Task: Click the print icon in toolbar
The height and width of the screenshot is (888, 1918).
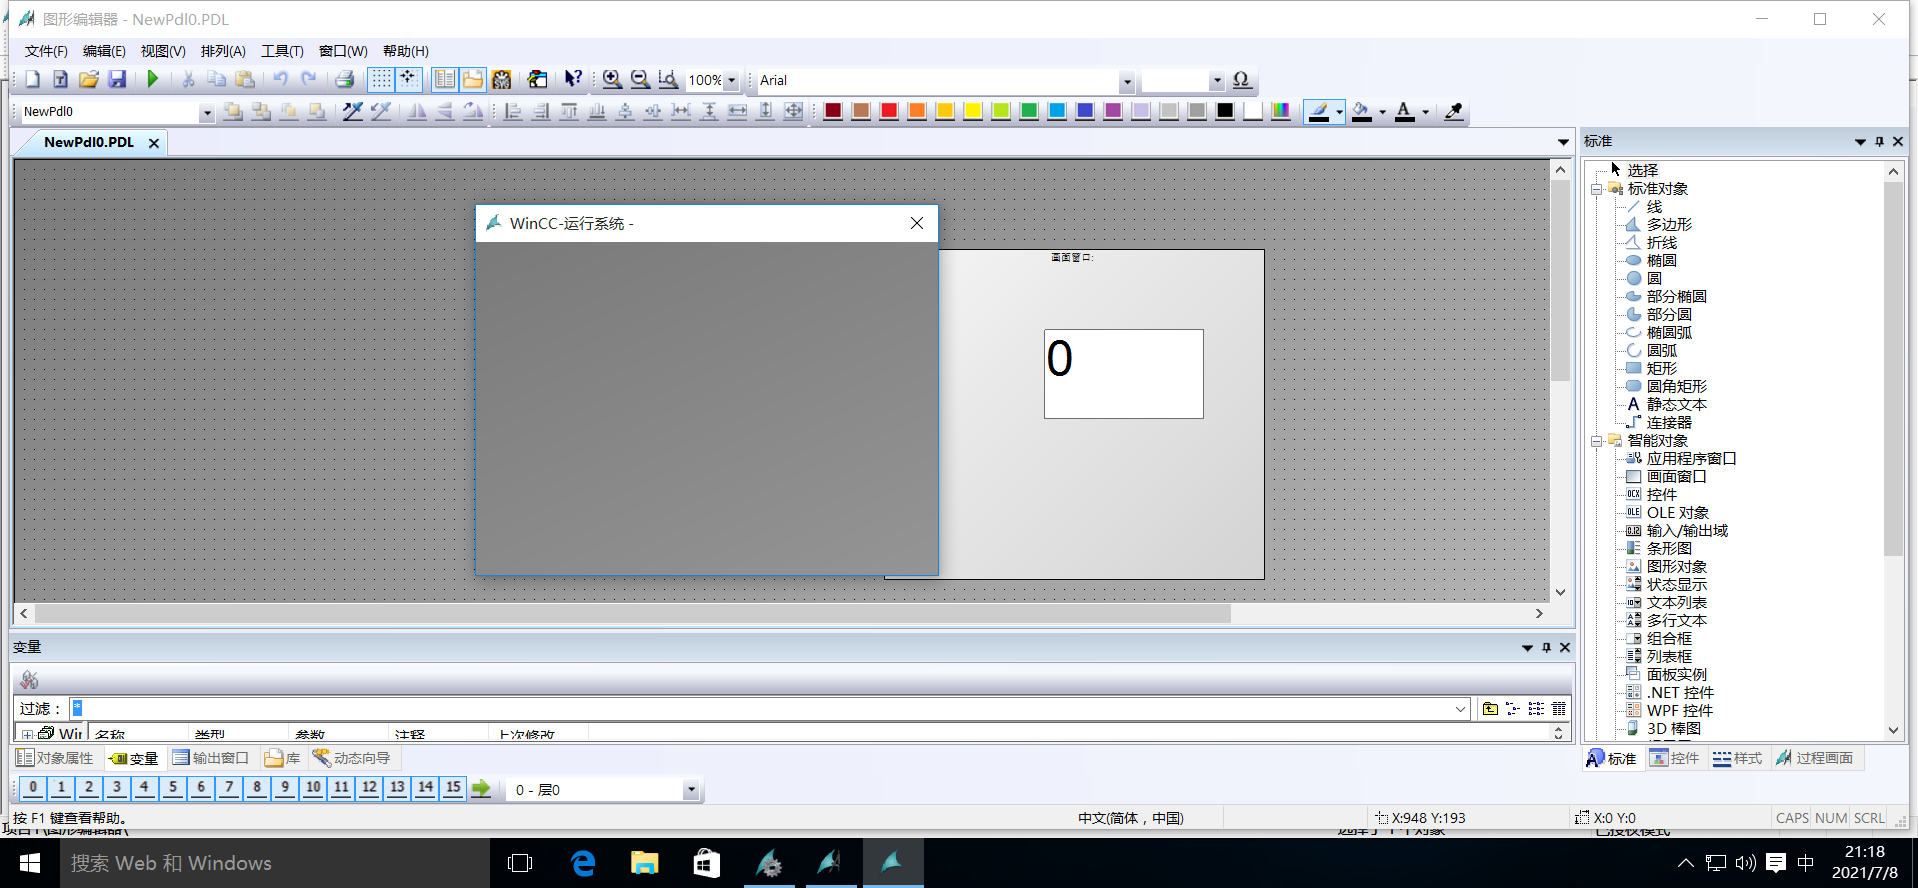Action: click(x=345, y=79)
